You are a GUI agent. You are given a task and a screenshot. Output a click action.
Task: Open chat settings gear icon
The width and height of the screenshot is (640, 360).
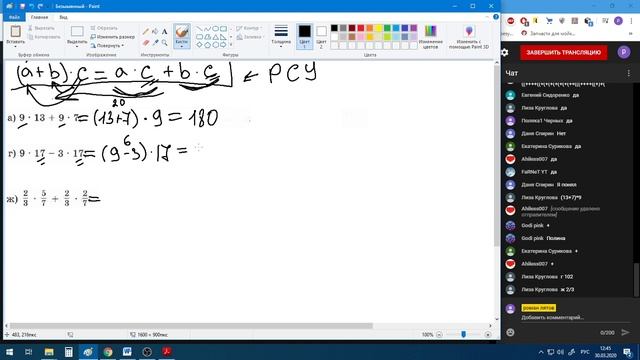tap(505, 52)
